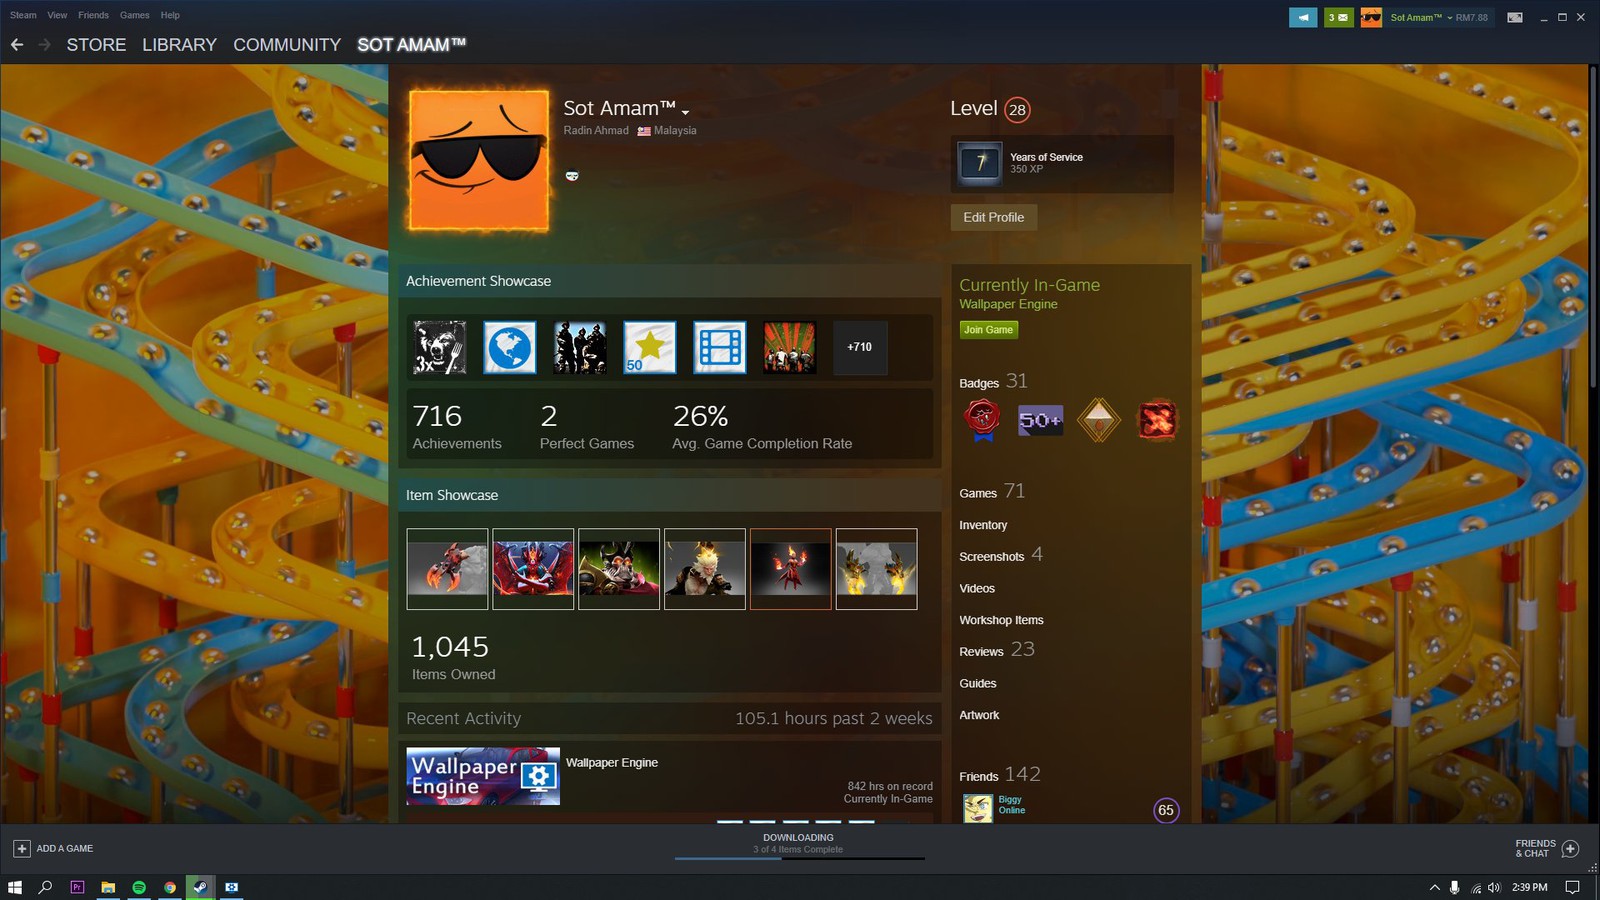Open the Steam menu
Screen dimensions: 1600x900
point(23,15)
